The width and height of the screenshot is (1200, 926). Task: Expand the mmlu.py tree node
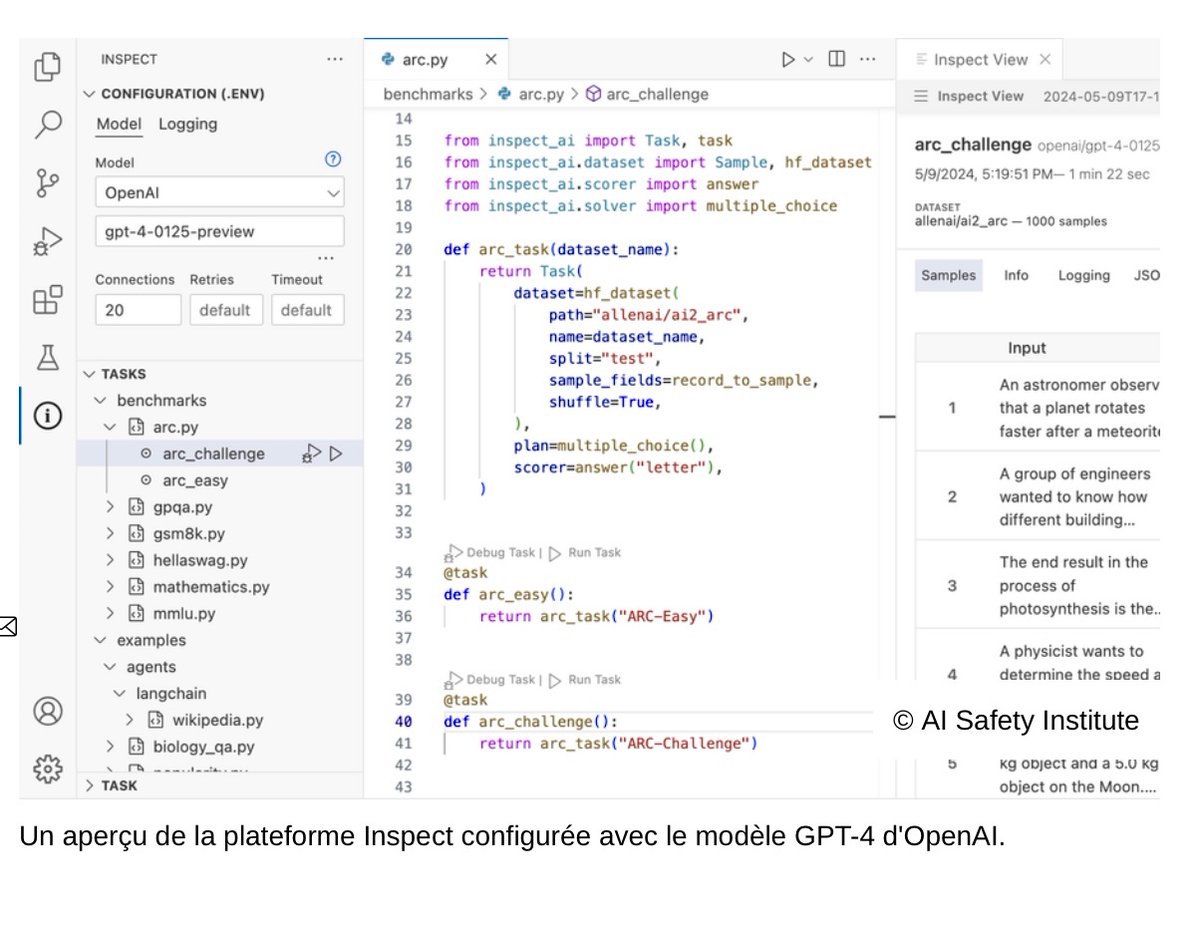tap(111, 614)
